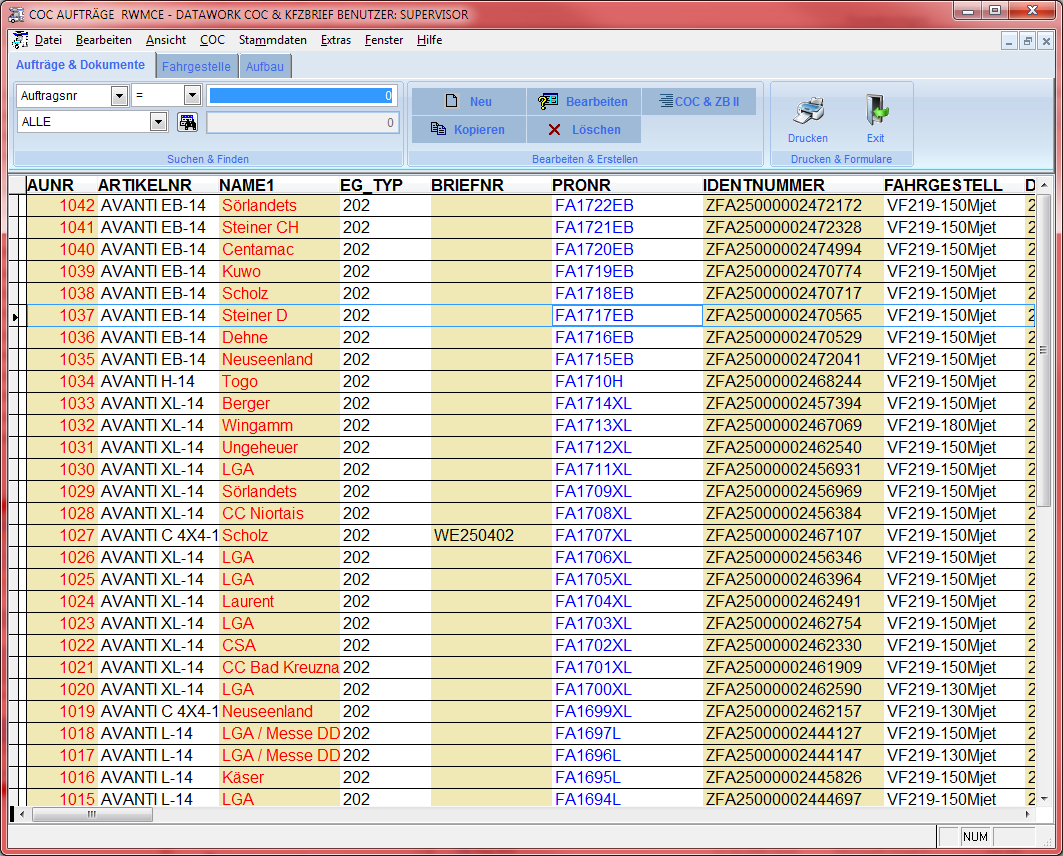Click the FA1719EB PRONR cell
Viewport: 1063px width, 856px height.
627,271
